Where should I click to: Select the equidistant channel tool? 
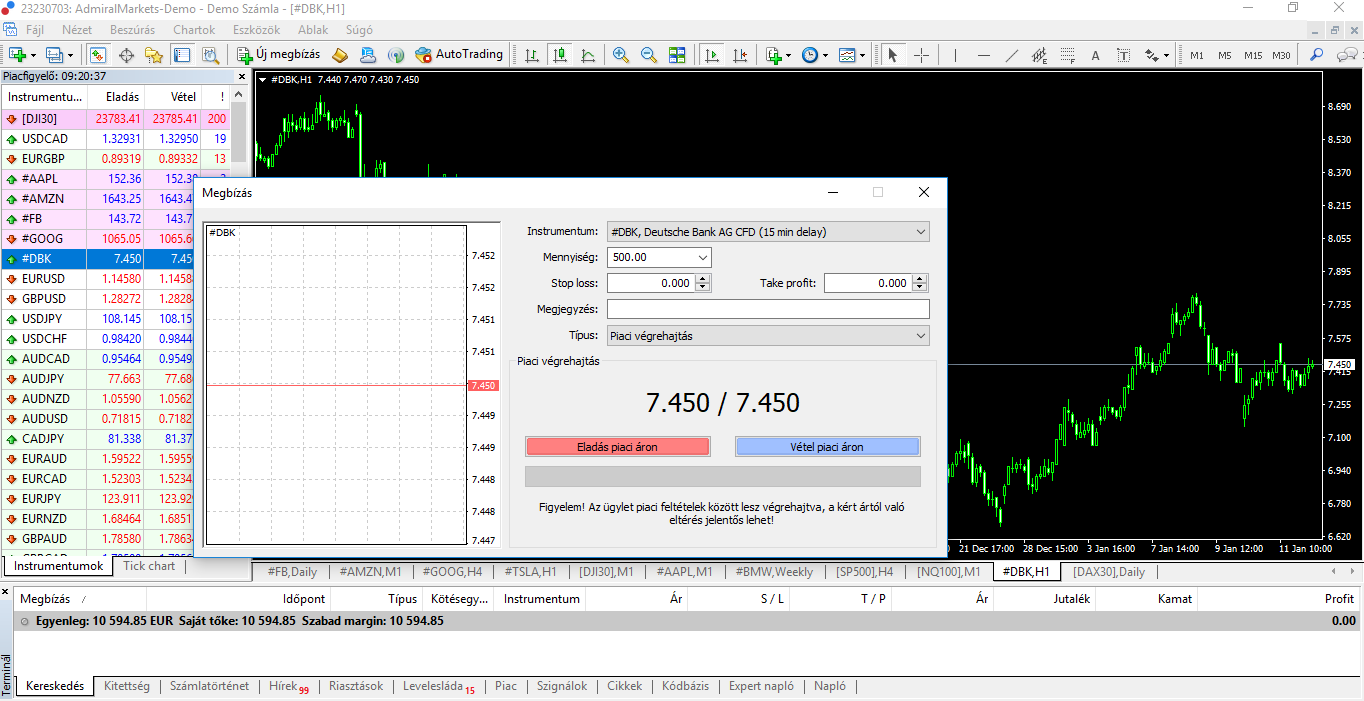click(x=1040, y=55)
